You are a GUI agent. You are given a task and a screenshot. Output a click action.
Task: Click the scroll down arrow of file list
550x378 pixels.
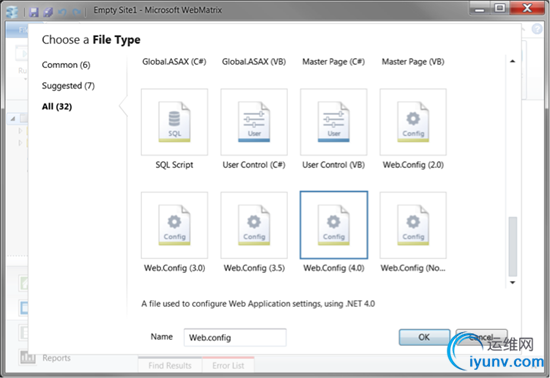coord(512,282)
